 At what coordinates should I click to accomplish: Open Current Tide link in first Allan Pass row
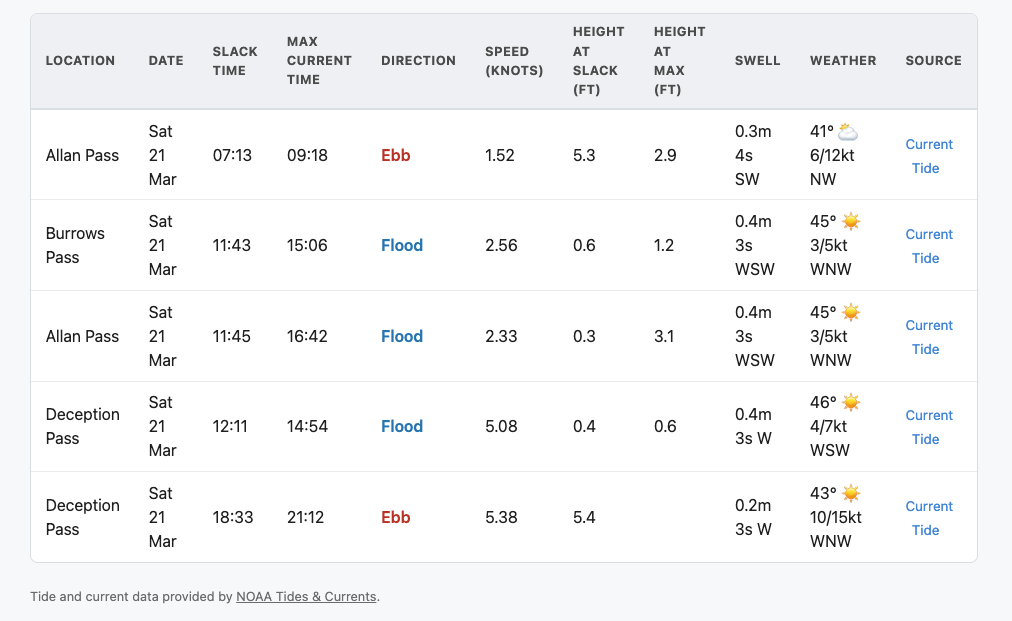coord(928,156)
